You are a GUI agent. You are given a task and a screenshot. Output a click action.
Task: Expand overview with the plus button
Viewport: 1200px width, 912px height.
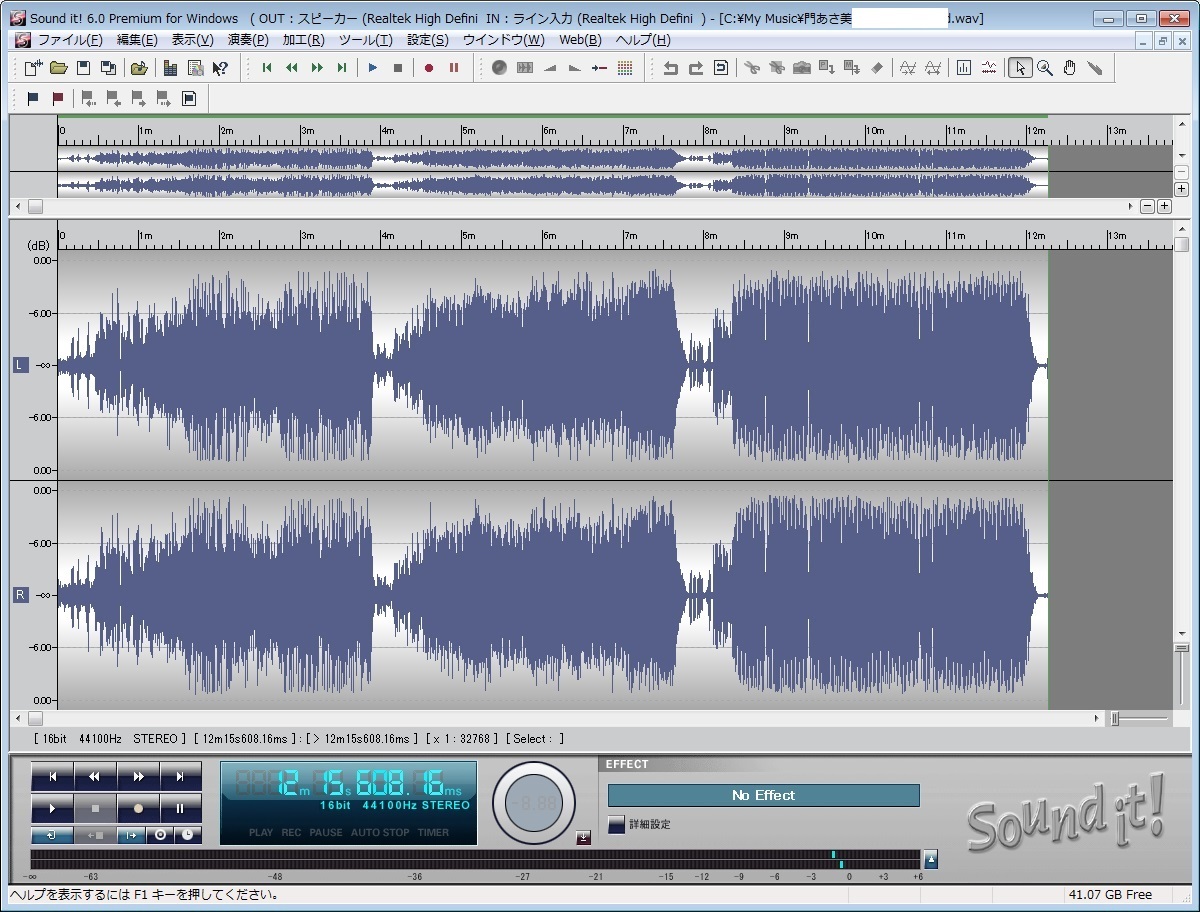(1181, 189)
